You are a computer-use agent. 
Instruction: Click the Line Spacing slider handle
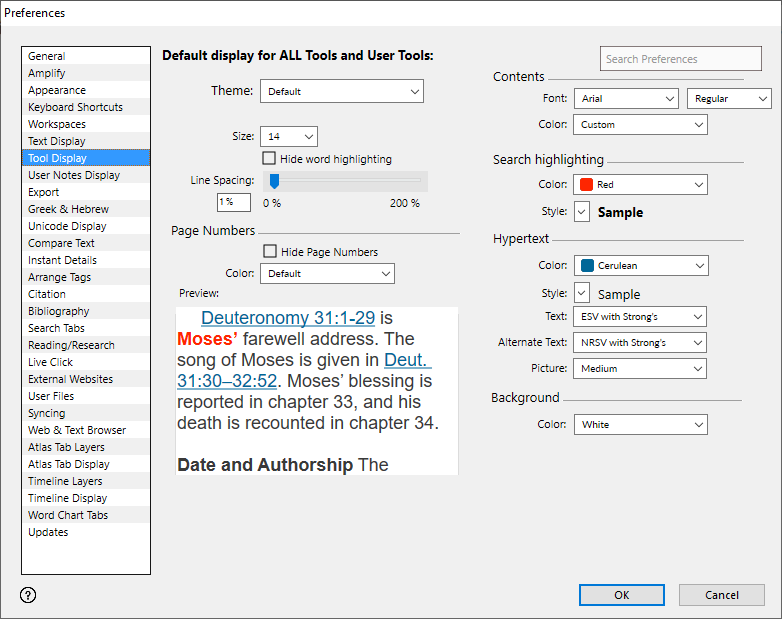pyautogui.click(x=274, y=181)
